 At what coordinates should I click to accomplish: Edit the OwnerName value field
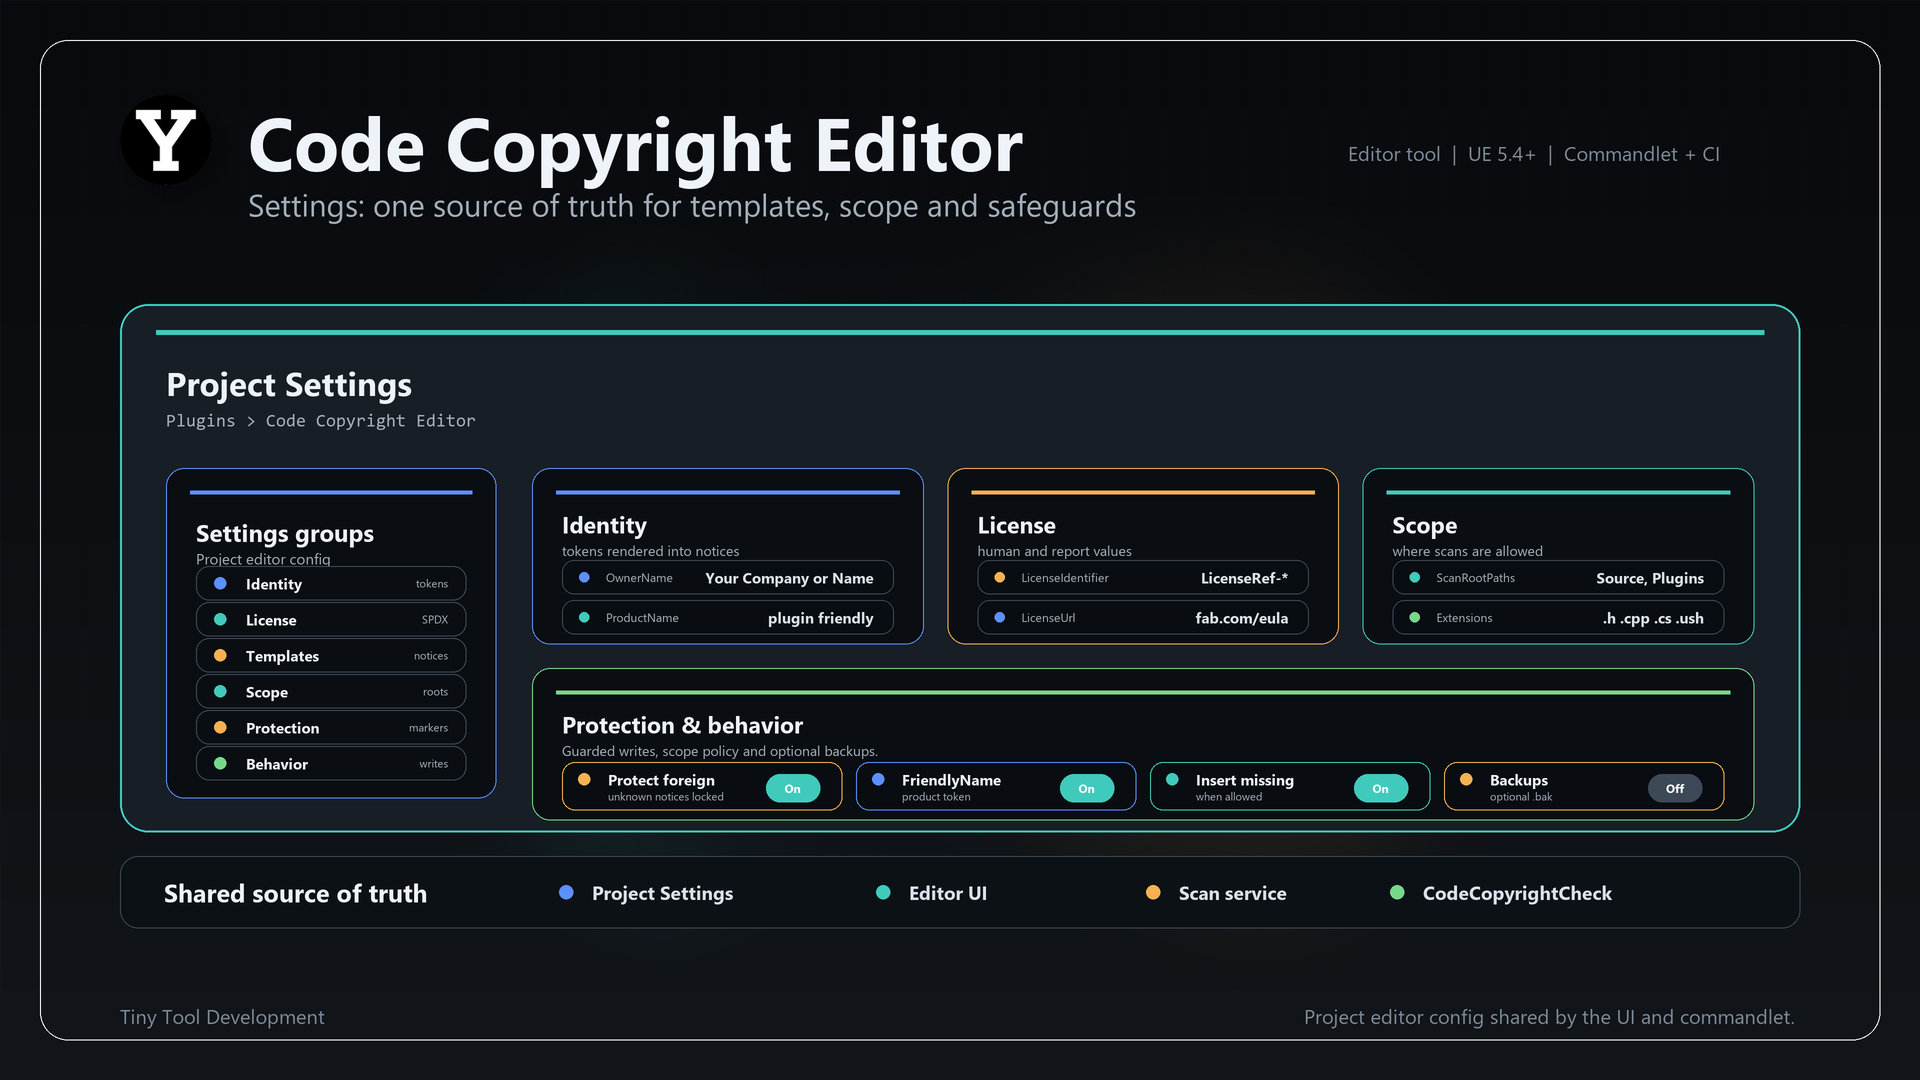[x=728, y=578]
